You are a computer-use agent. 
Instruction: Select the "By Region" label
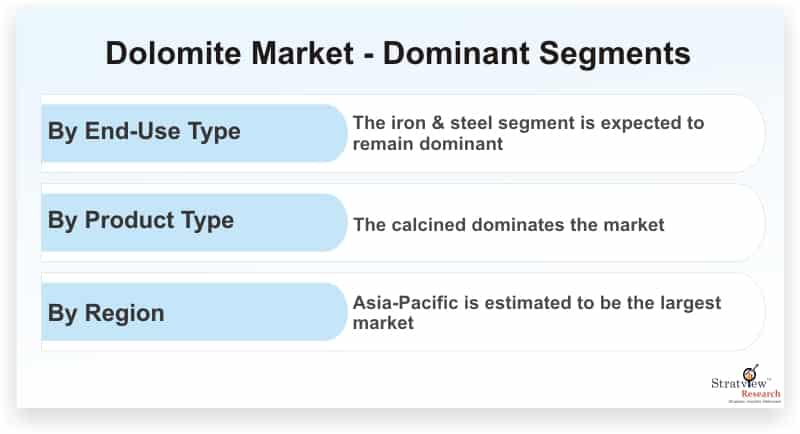point(106,311)
